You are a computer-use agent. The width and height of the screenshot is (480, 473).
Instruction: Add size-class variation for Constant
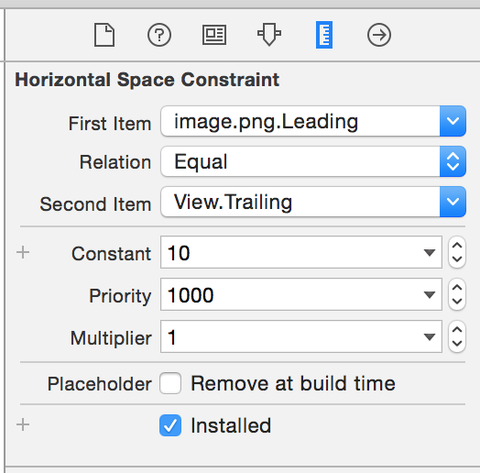tap(23, 253)
